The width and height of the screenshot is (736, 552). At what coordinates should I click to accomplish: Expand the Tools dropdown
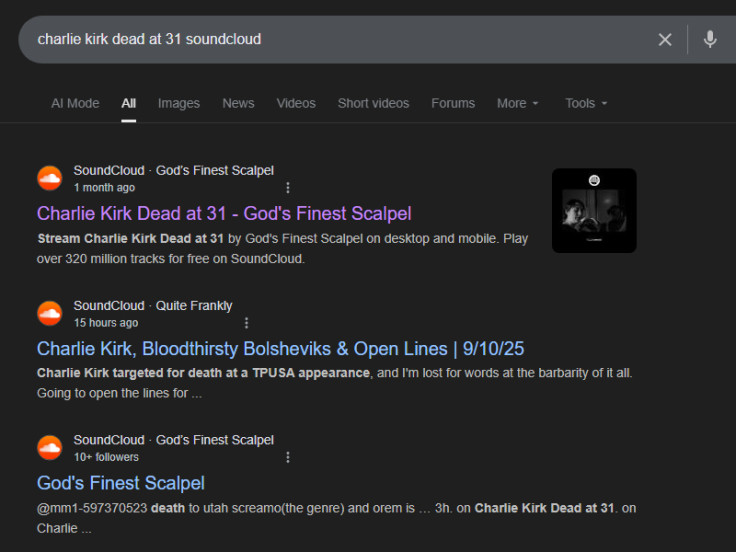coord(586,103)
